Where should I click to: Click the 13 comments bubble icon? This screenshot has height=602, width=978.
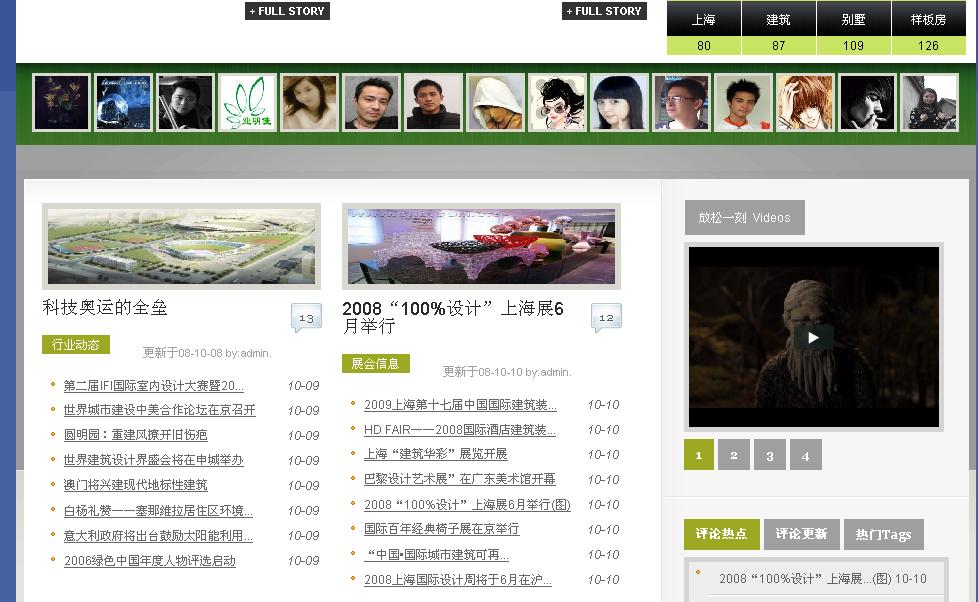coord(306,318)
